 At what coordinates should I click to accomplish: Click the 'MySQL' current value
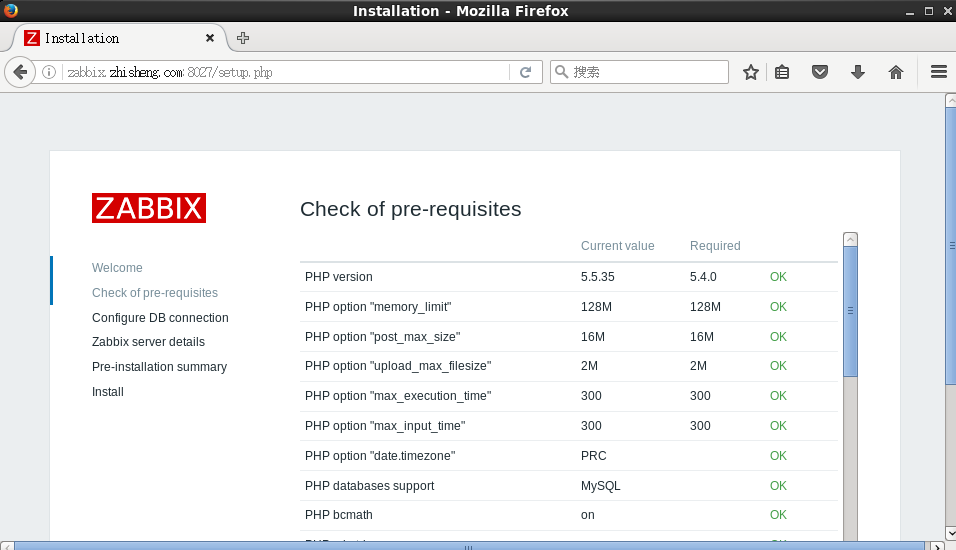pyautogui.click(x=601, y=486)
